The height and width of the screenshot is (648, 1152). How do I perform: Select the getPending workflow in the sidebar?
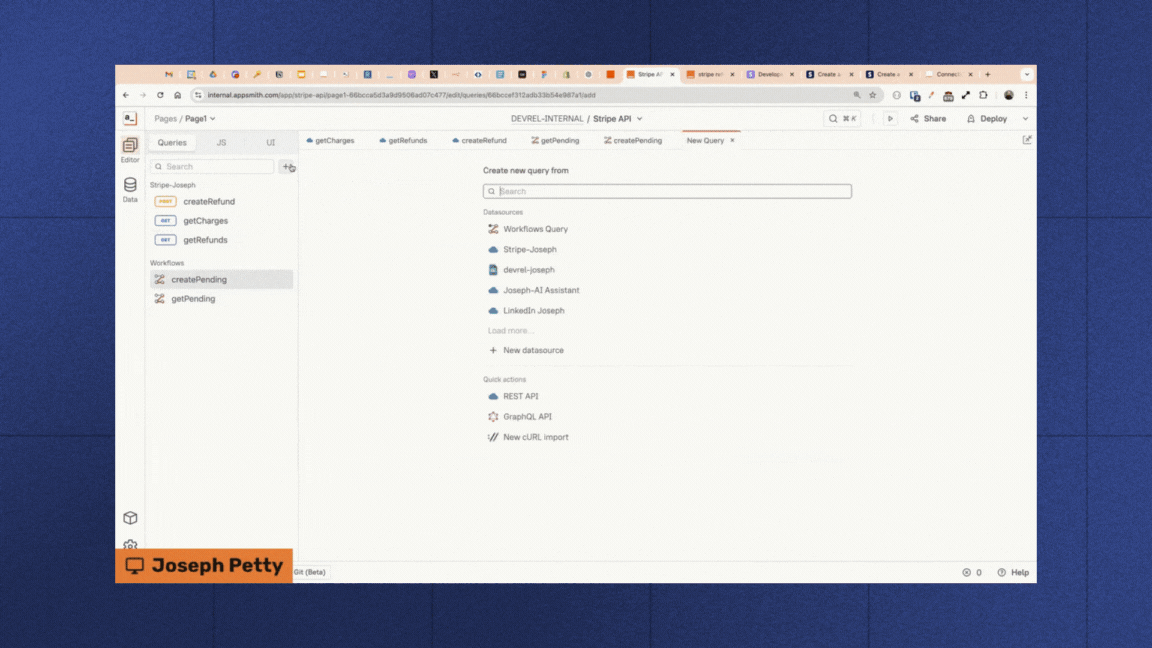194,298
